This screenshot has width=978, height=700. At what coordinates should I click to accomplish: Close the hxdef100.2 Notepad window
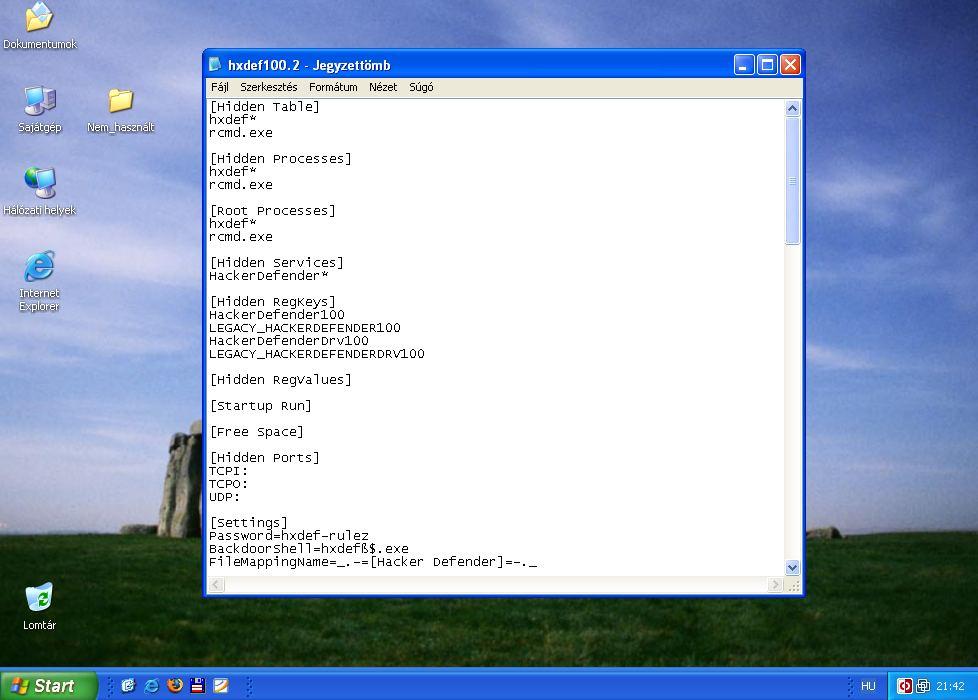point(790,65)
